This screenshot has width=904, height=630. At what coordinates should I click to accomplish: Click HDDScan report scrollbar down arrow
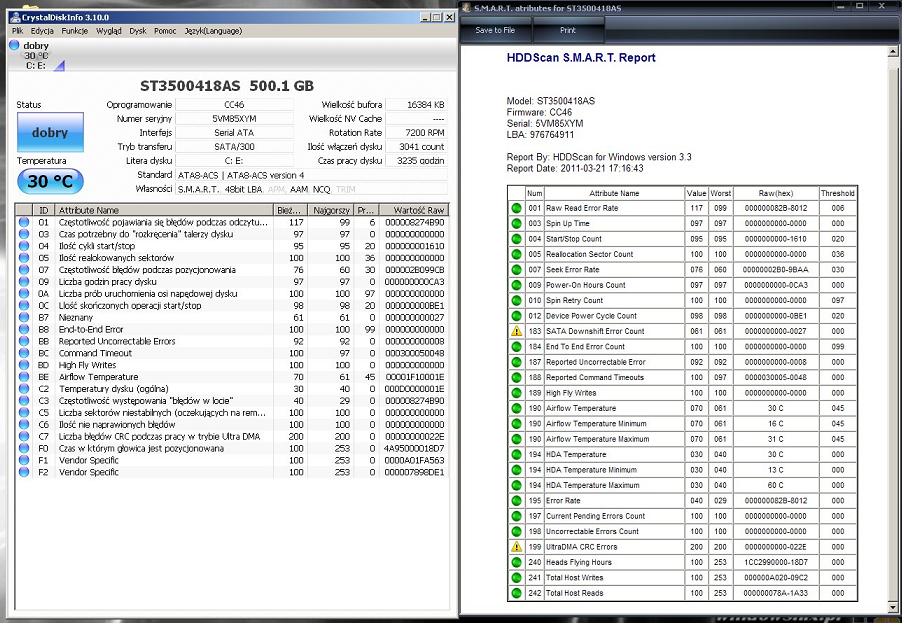click(x=893, y=608)
